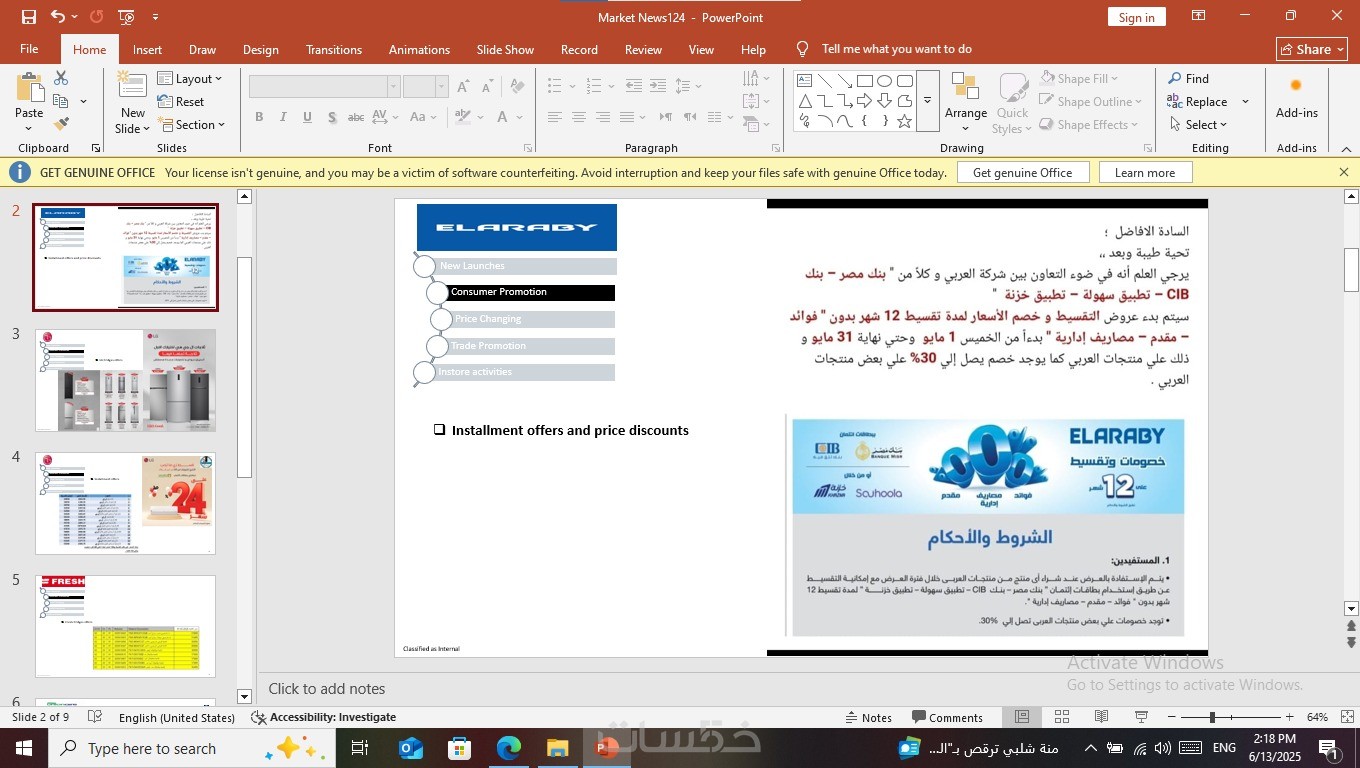The image size is (1360, 768).
Task: Open the Arrange dropdown
Action: click(x=966, y=102)
